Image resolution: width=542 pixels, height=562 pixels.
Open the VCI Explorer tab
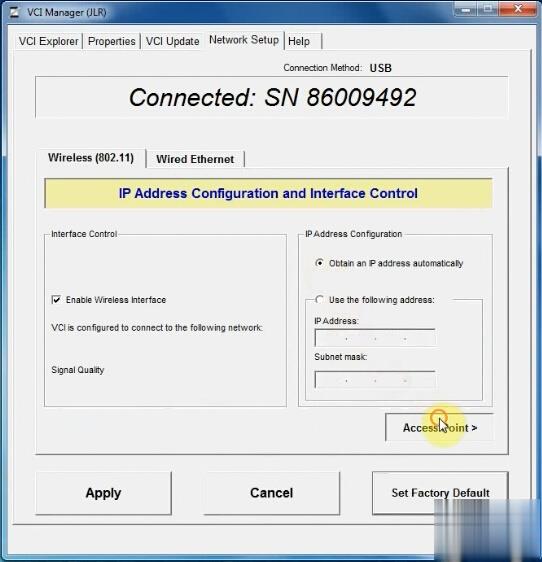point(49,41)
